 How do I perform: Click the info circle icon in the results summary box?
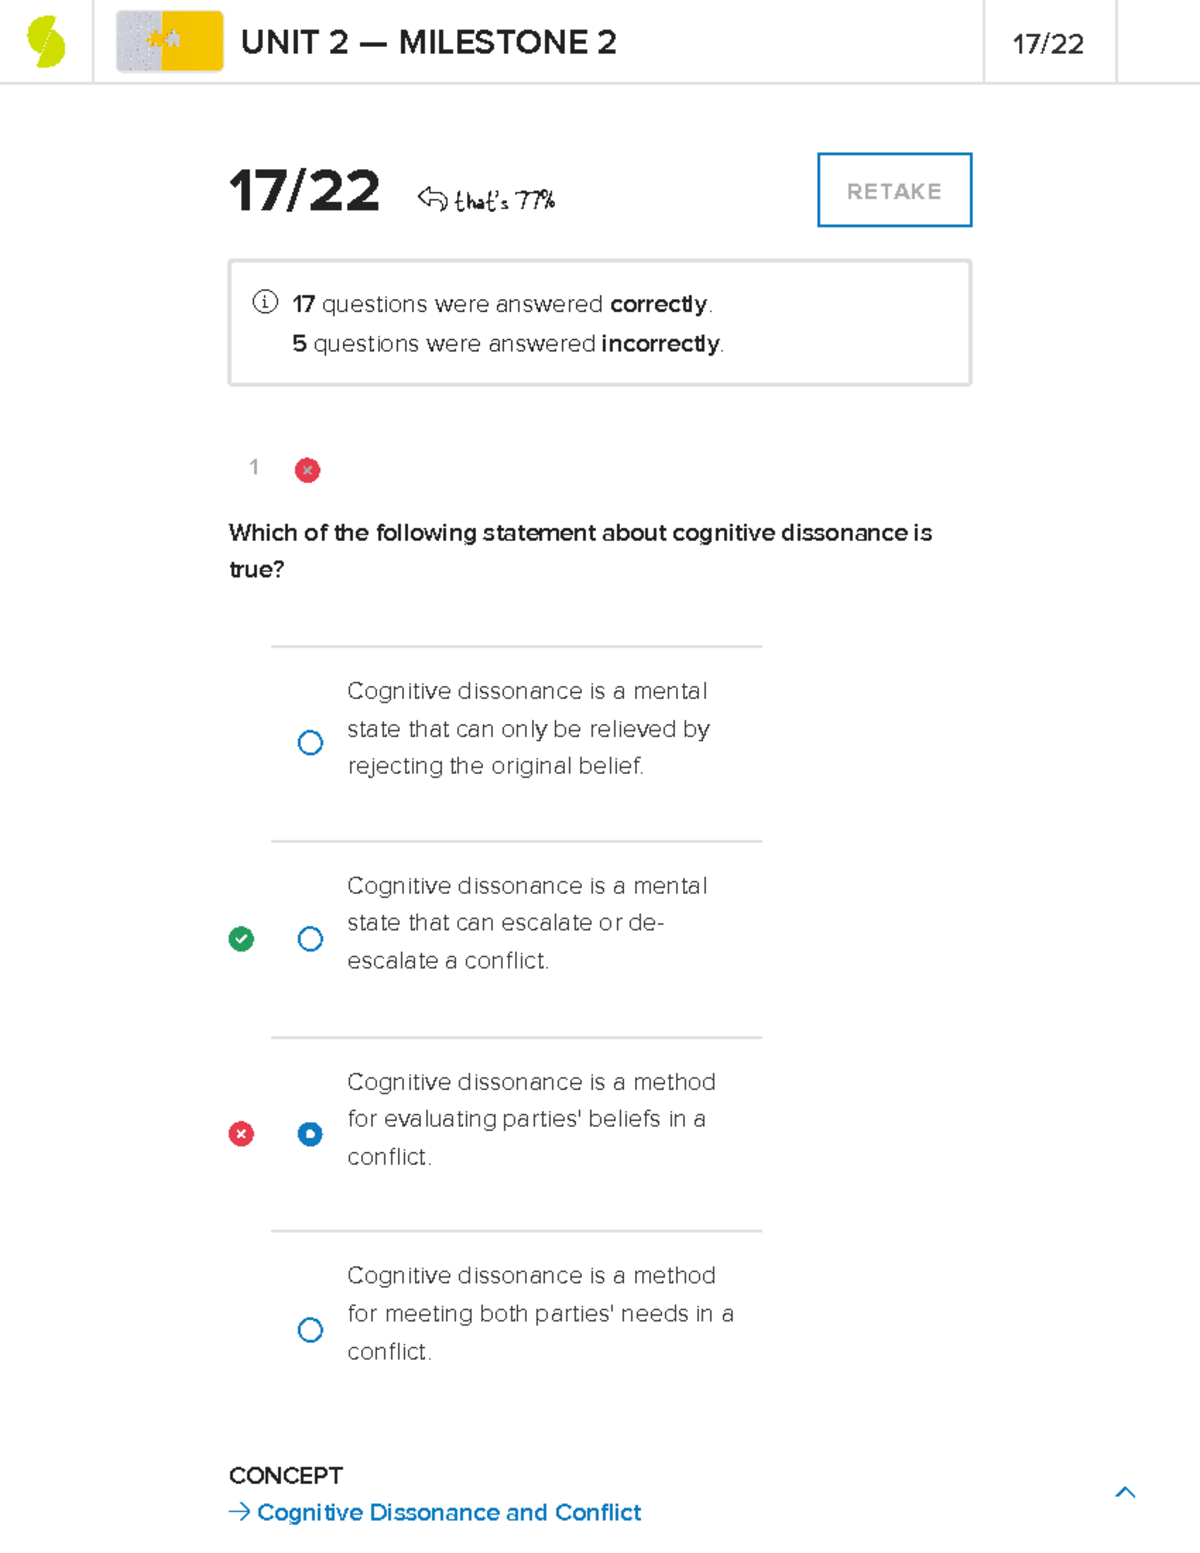click(263, 302)
